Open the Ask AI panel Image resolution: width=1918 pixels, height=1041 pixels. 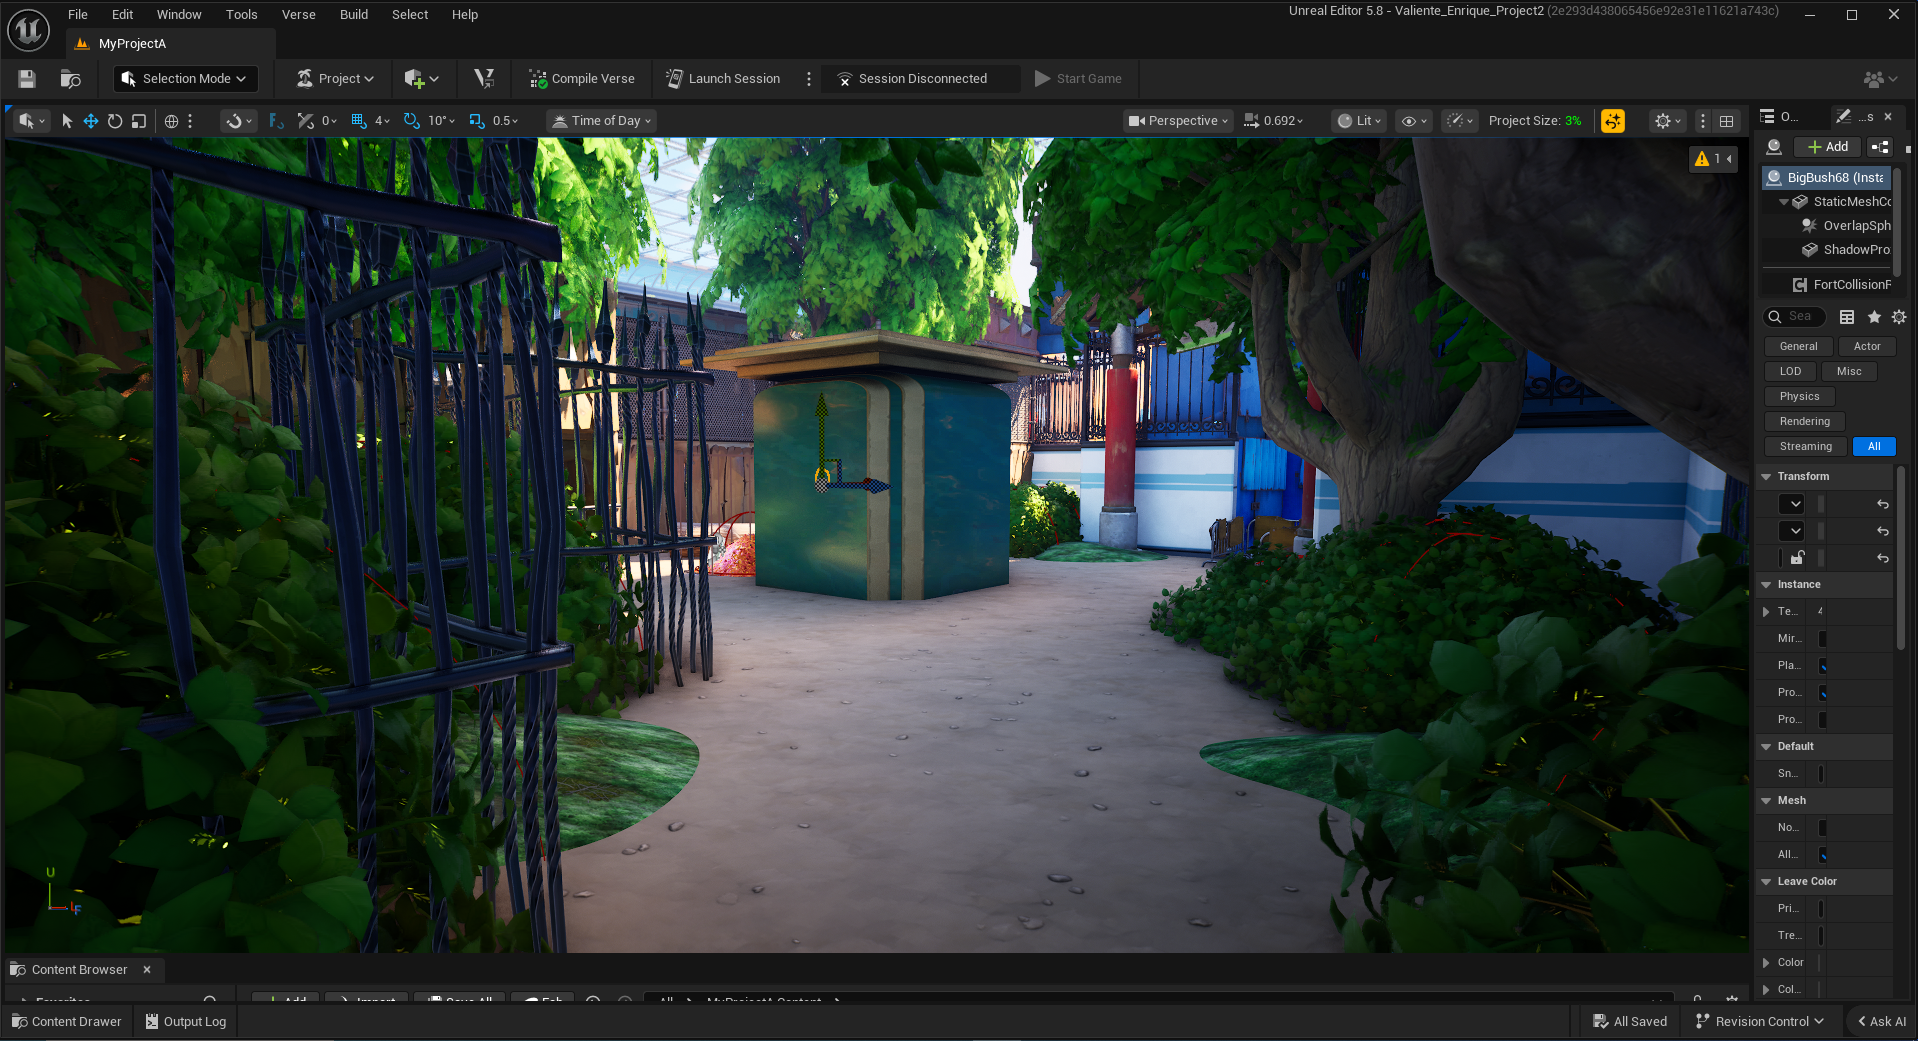click(1882, 1022)
